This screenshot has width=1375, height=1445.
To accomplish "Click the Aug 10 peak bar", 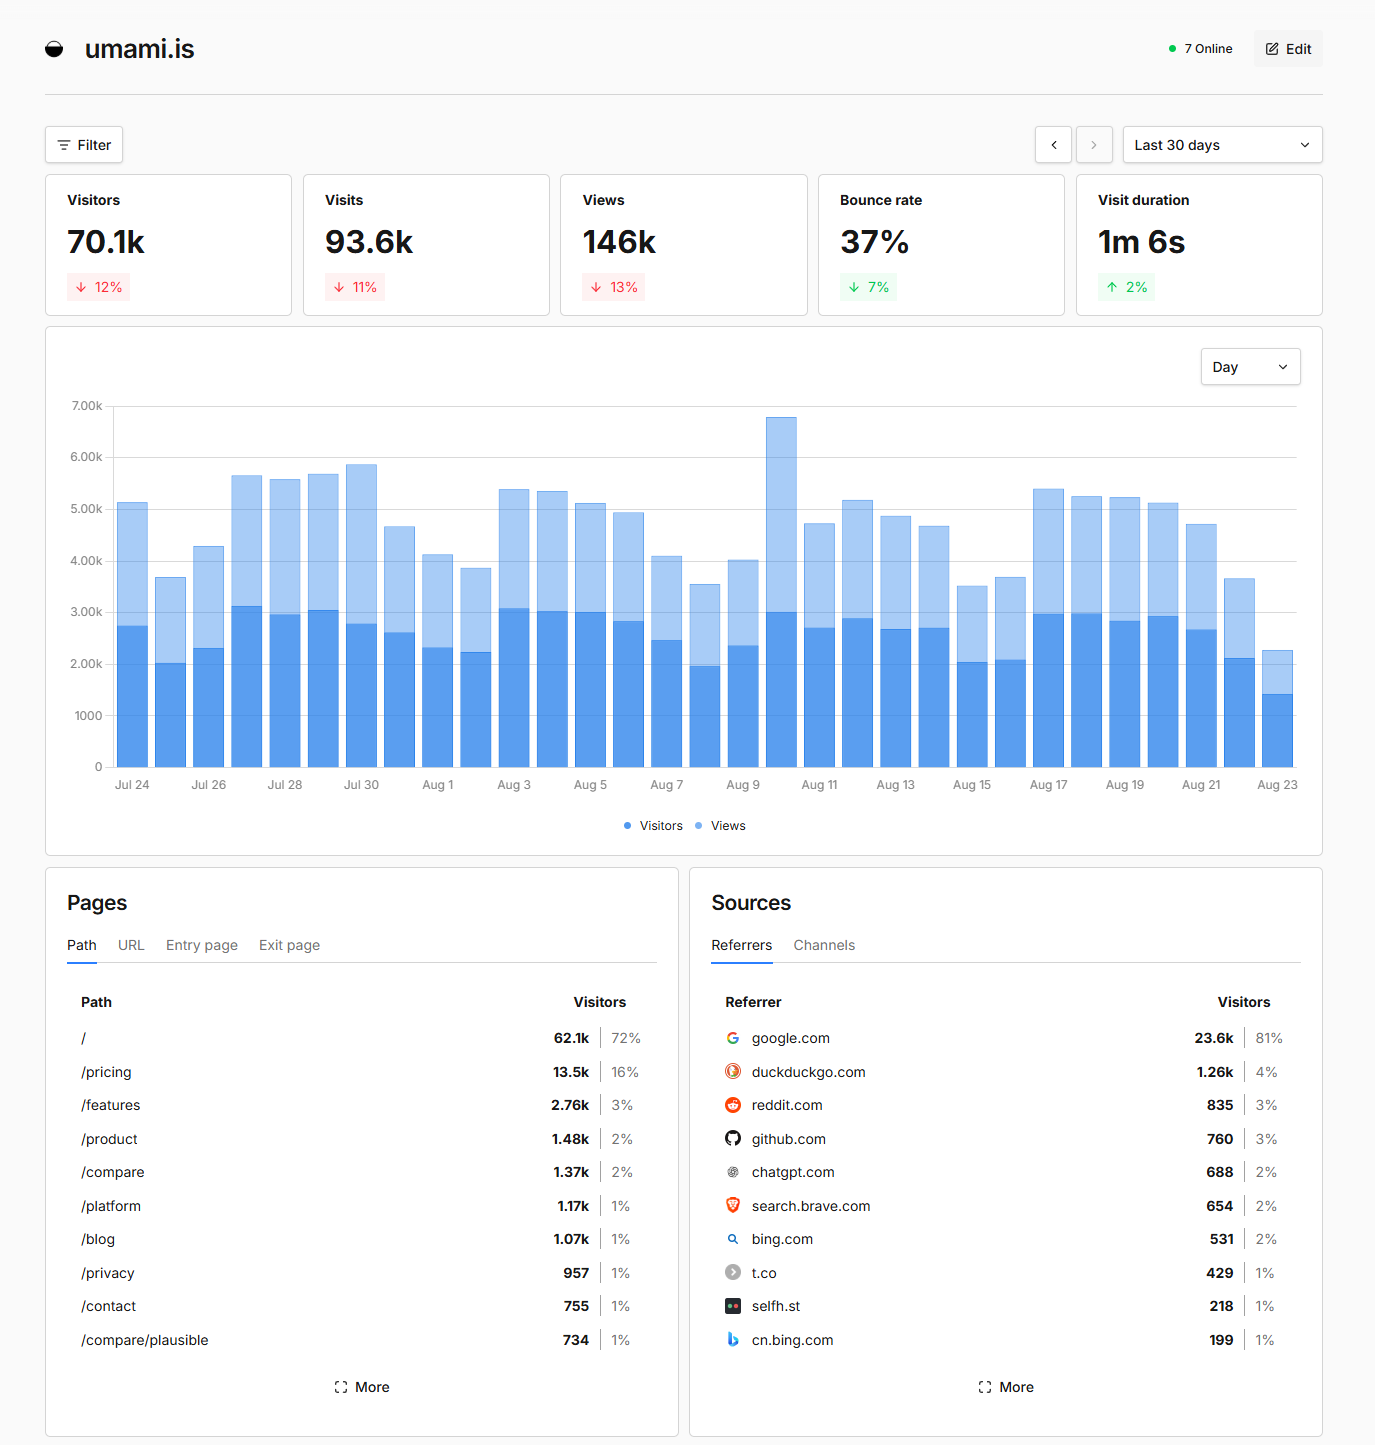I will (781, 592).
